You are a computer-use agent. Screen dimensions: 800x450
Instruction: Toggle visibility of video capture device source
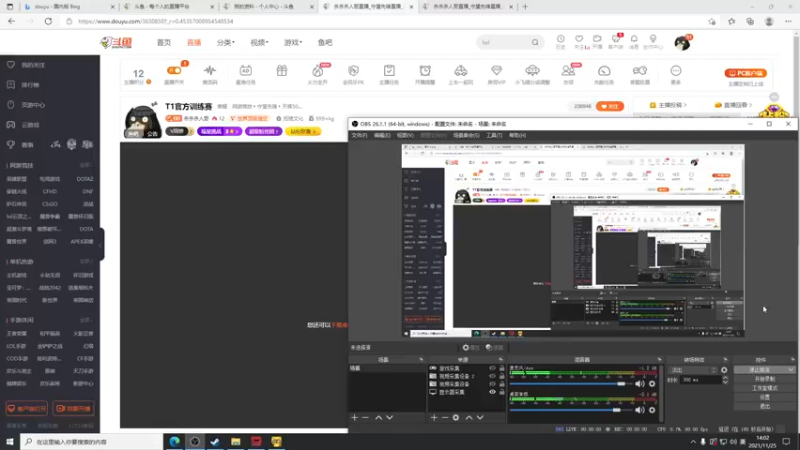pos(492,384)
